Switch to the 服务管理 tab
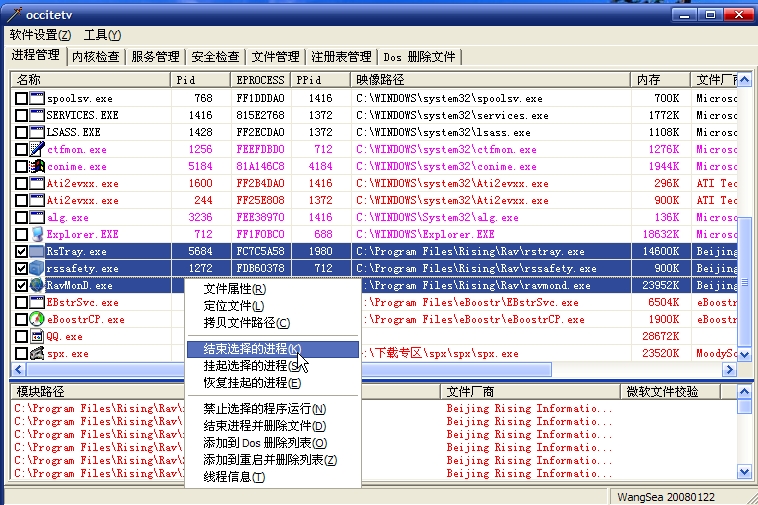 [155, 57]
